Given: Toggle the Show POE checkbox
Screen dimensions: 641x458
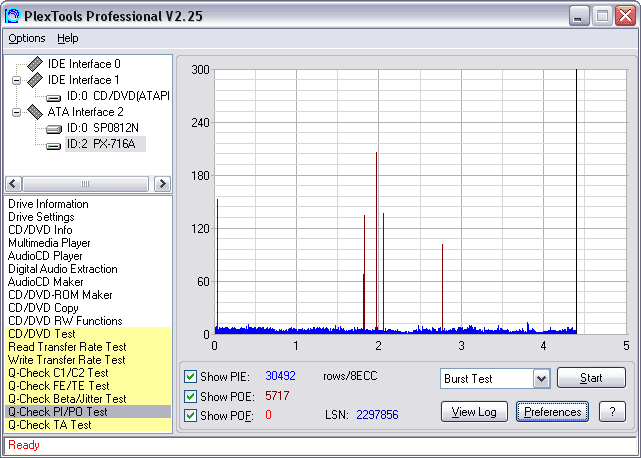Looking at the screenshot, I should pyautogui.click(x=190, y=396).
